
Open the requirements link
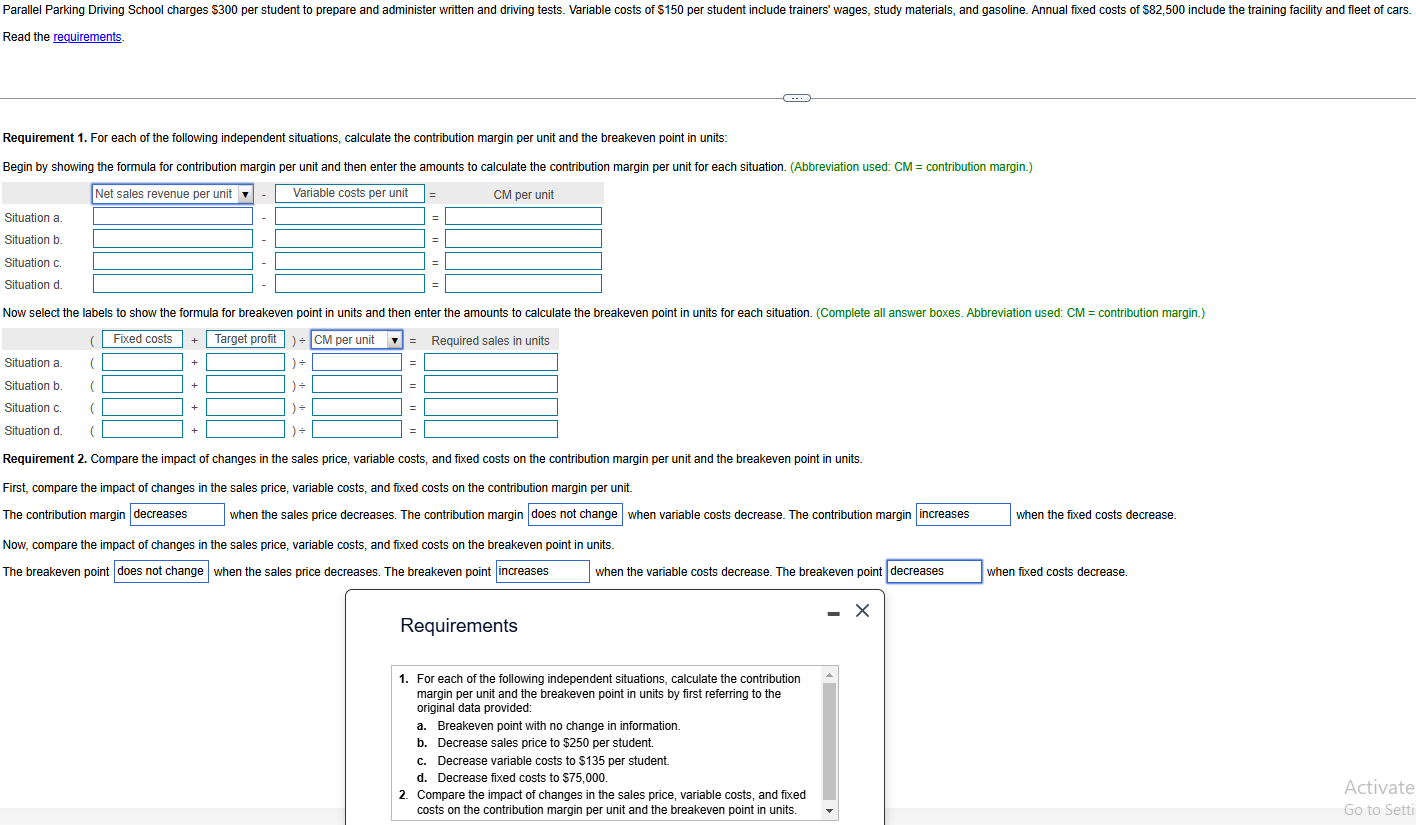coord(88,36)
